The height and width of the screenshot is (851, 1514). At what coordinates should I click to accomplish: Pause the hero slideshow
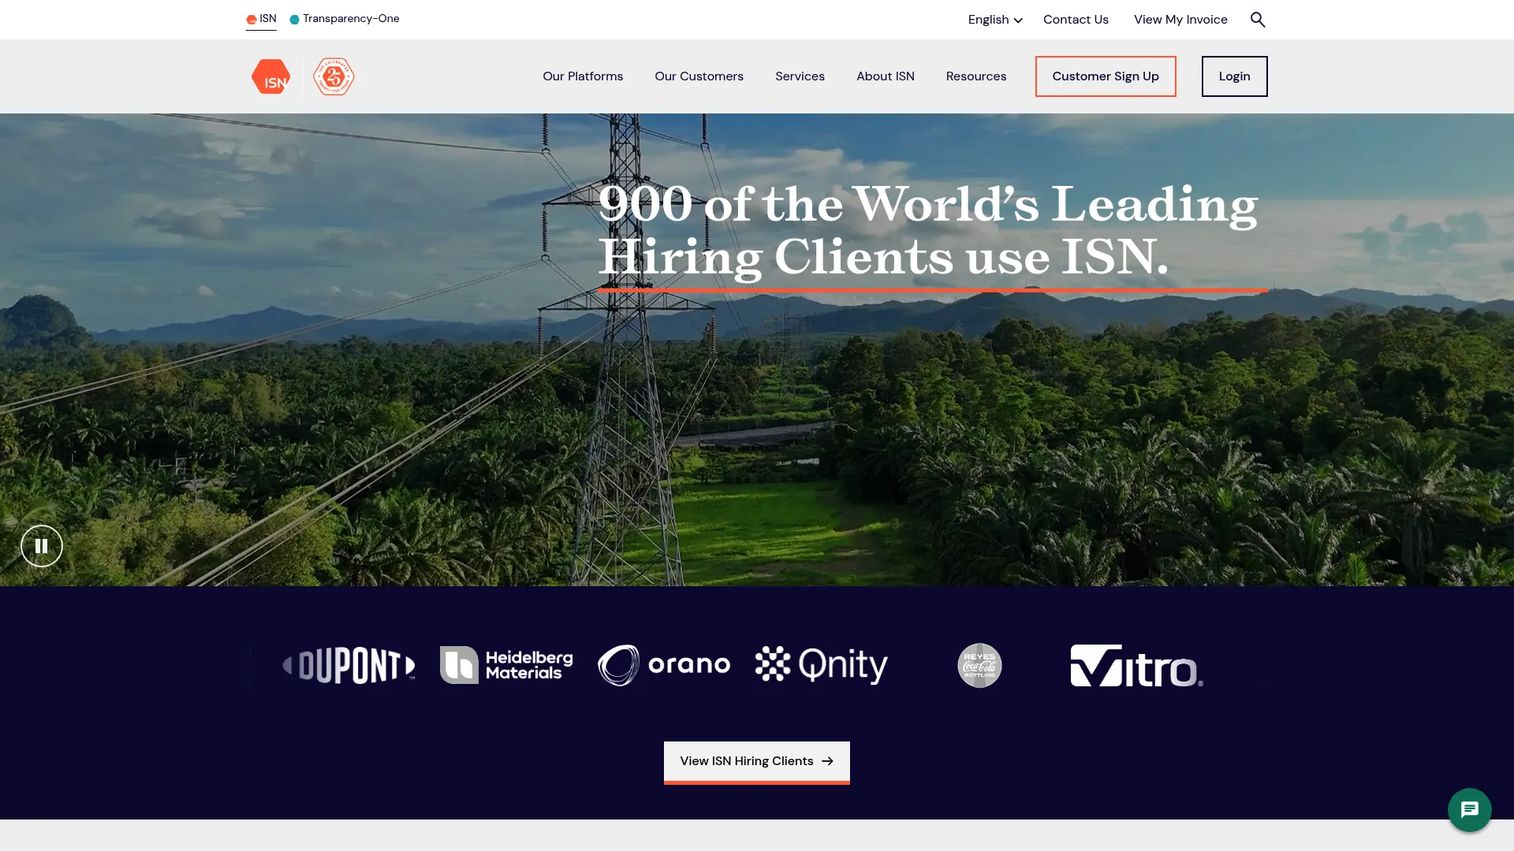click(42, 546)
